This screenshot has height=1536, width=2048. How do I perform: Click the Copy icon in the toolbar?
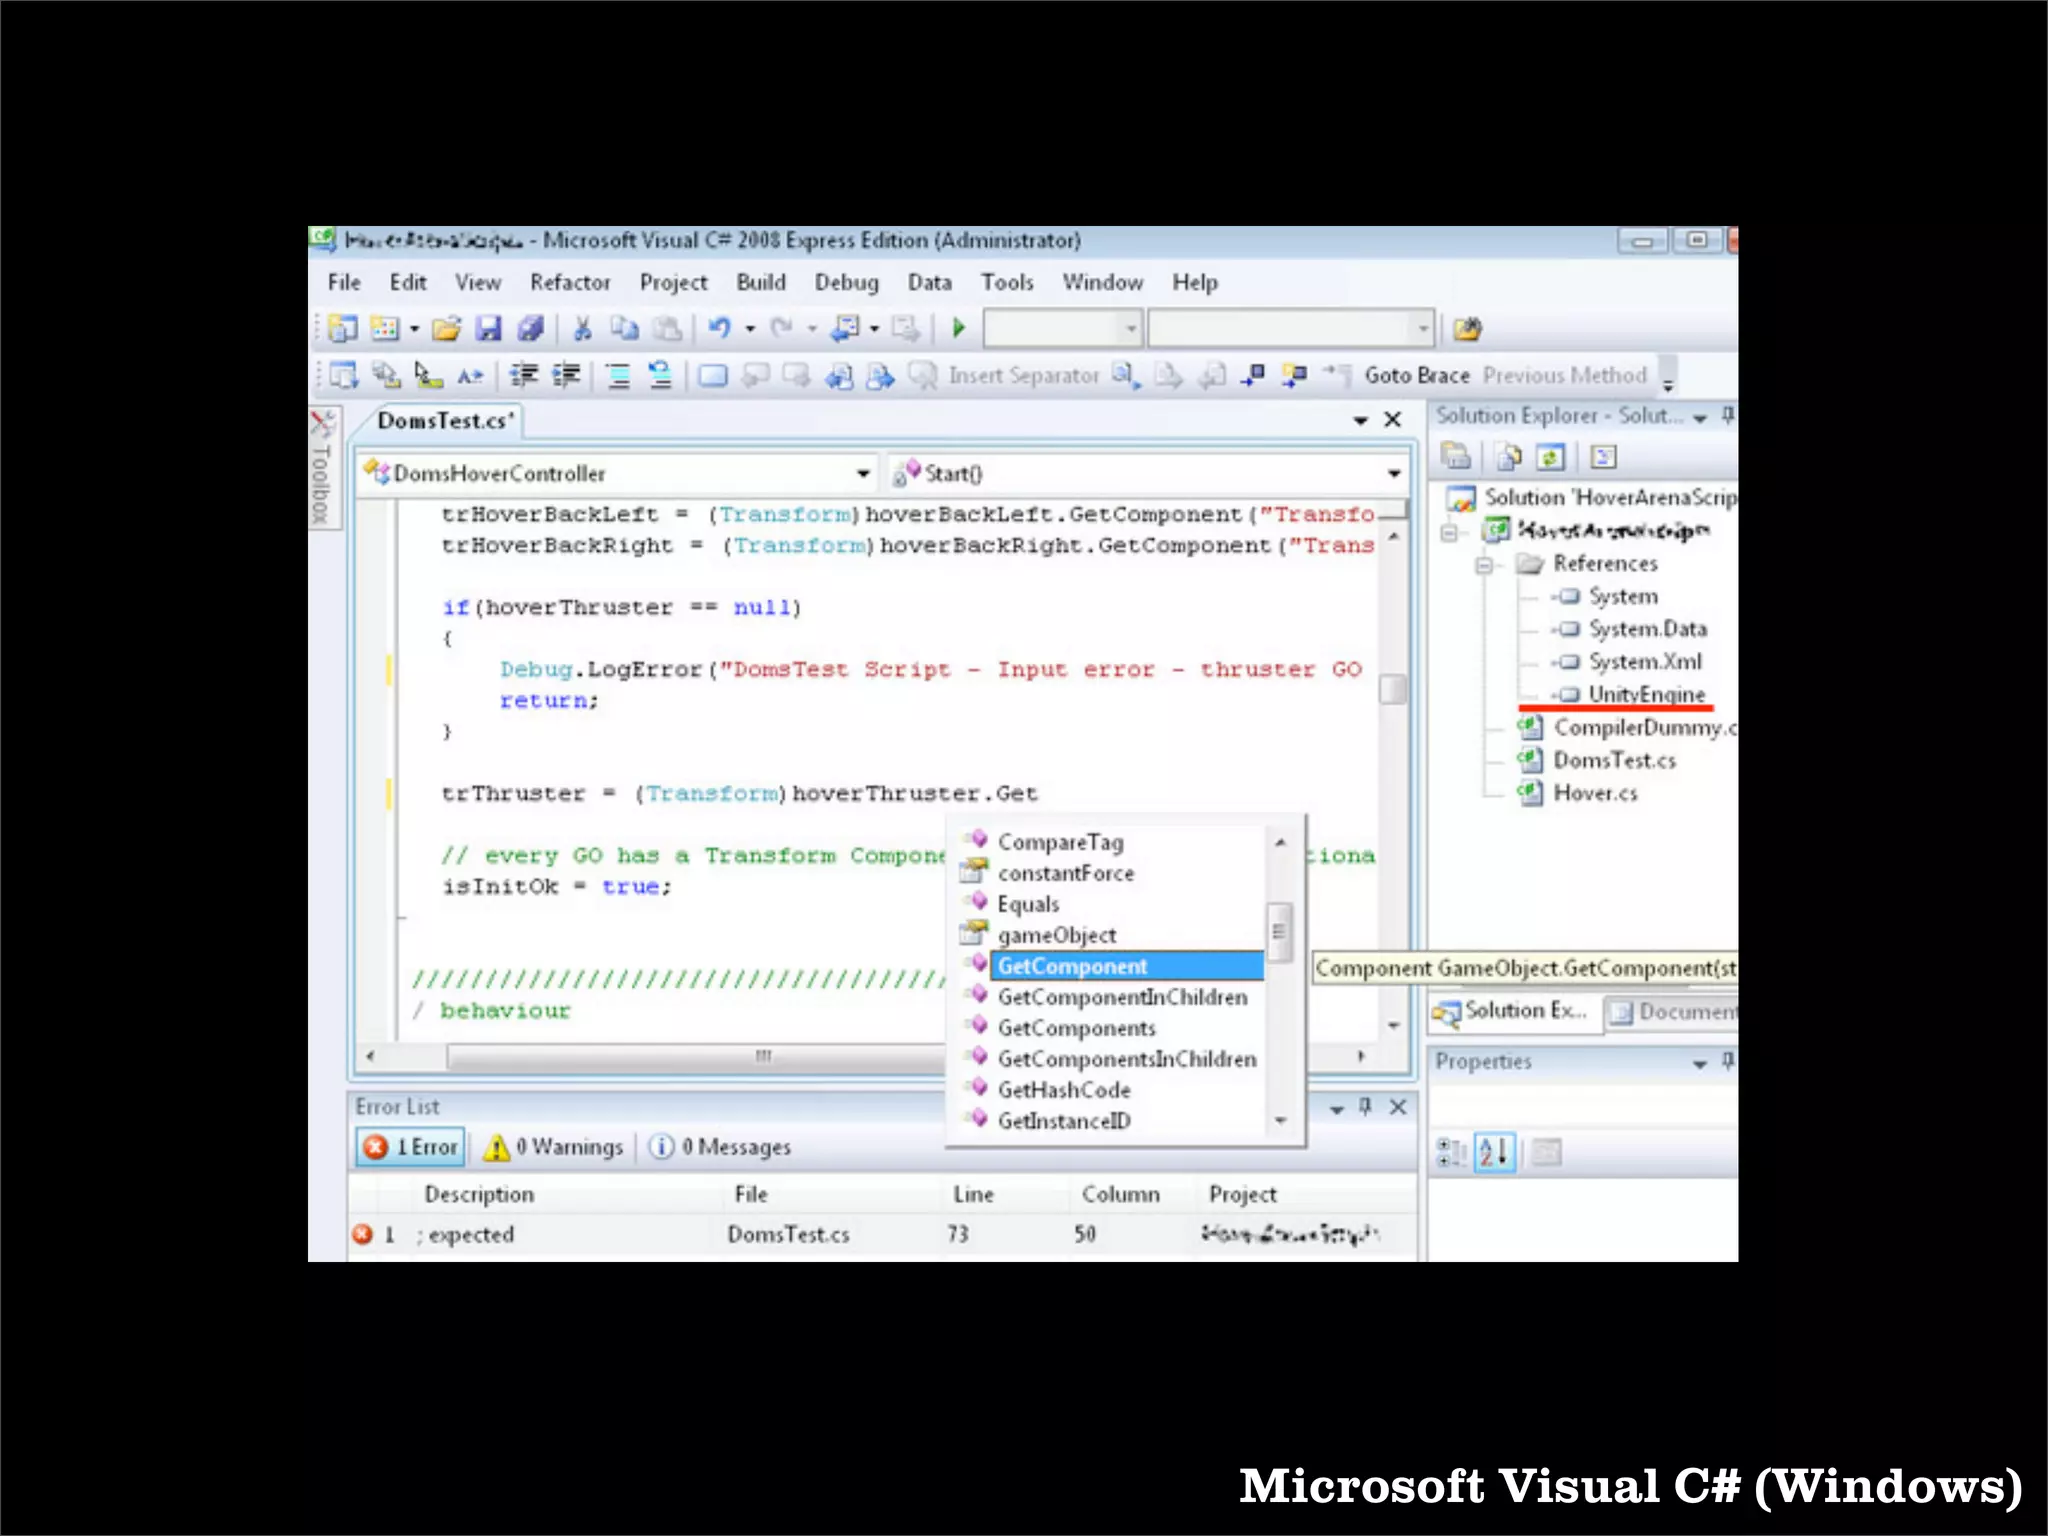tap(625, 328)
